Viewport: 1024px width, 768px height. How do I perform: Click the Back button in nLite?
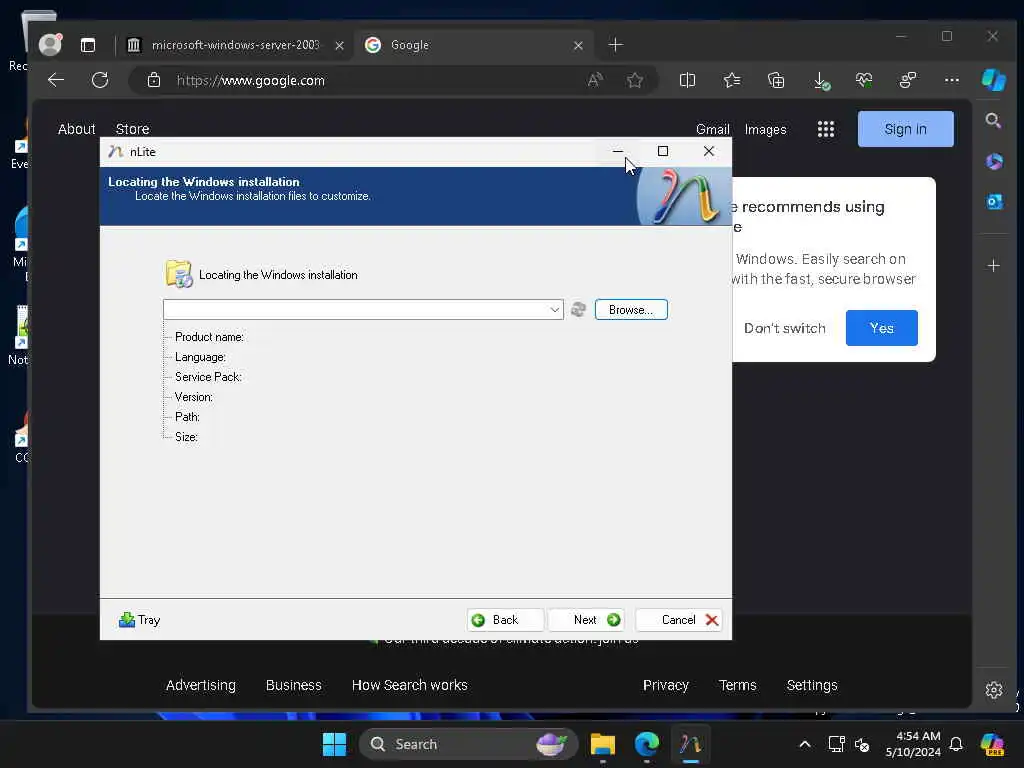(505, 620)
